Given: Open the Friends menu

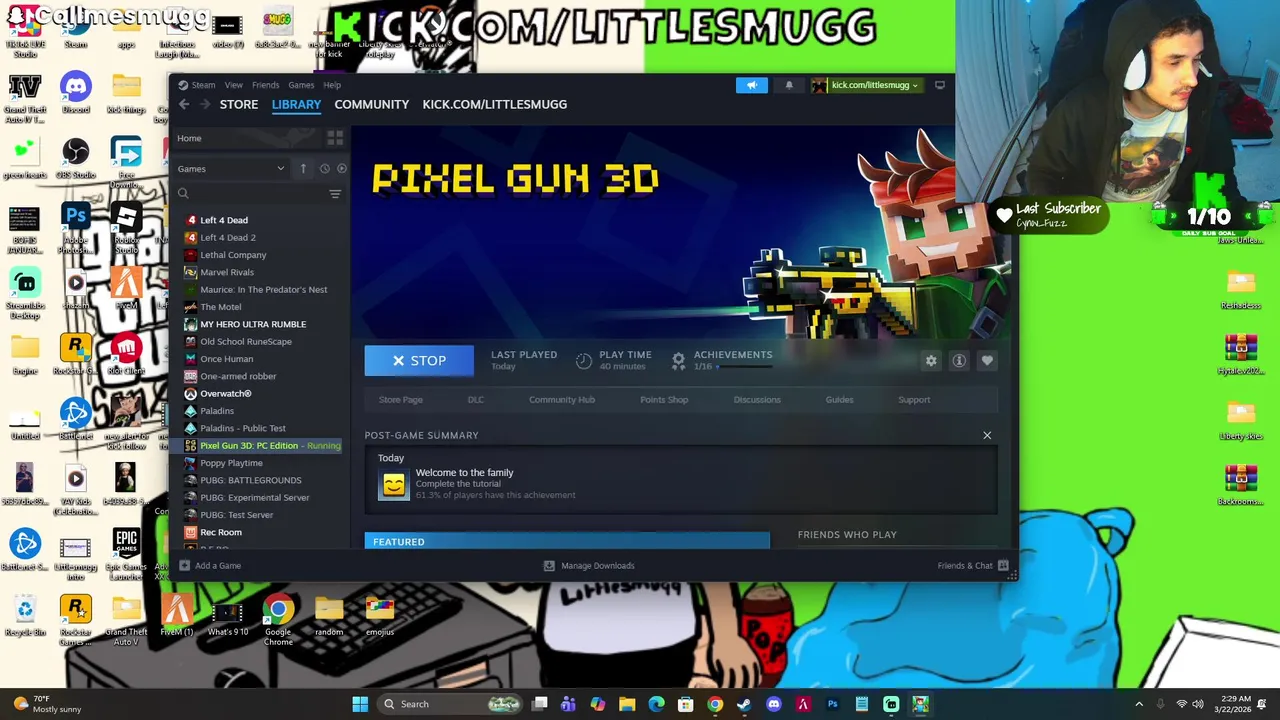Looking at the screenshot, I should click(265, 85).
